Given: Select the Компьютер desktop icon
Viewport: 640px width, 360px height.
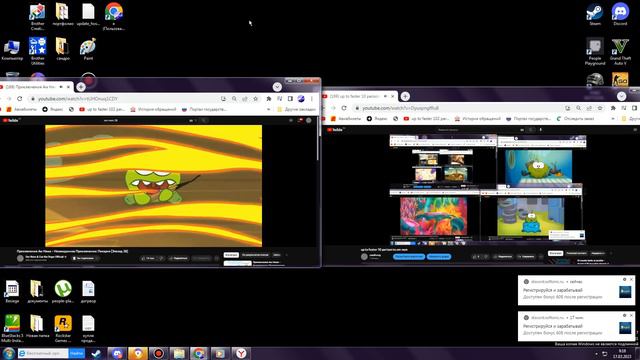Looking at the screenshot, I should pyautogui.click(x=12, y=50).
